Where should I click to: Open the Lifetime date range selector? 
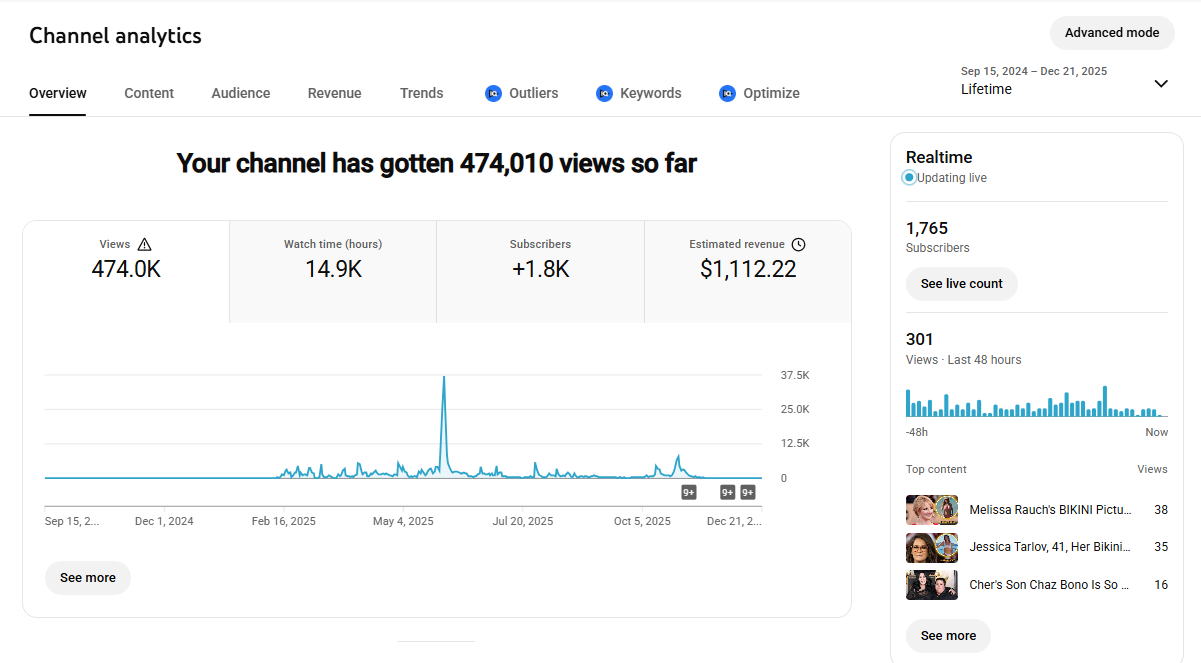[1034, 81]
